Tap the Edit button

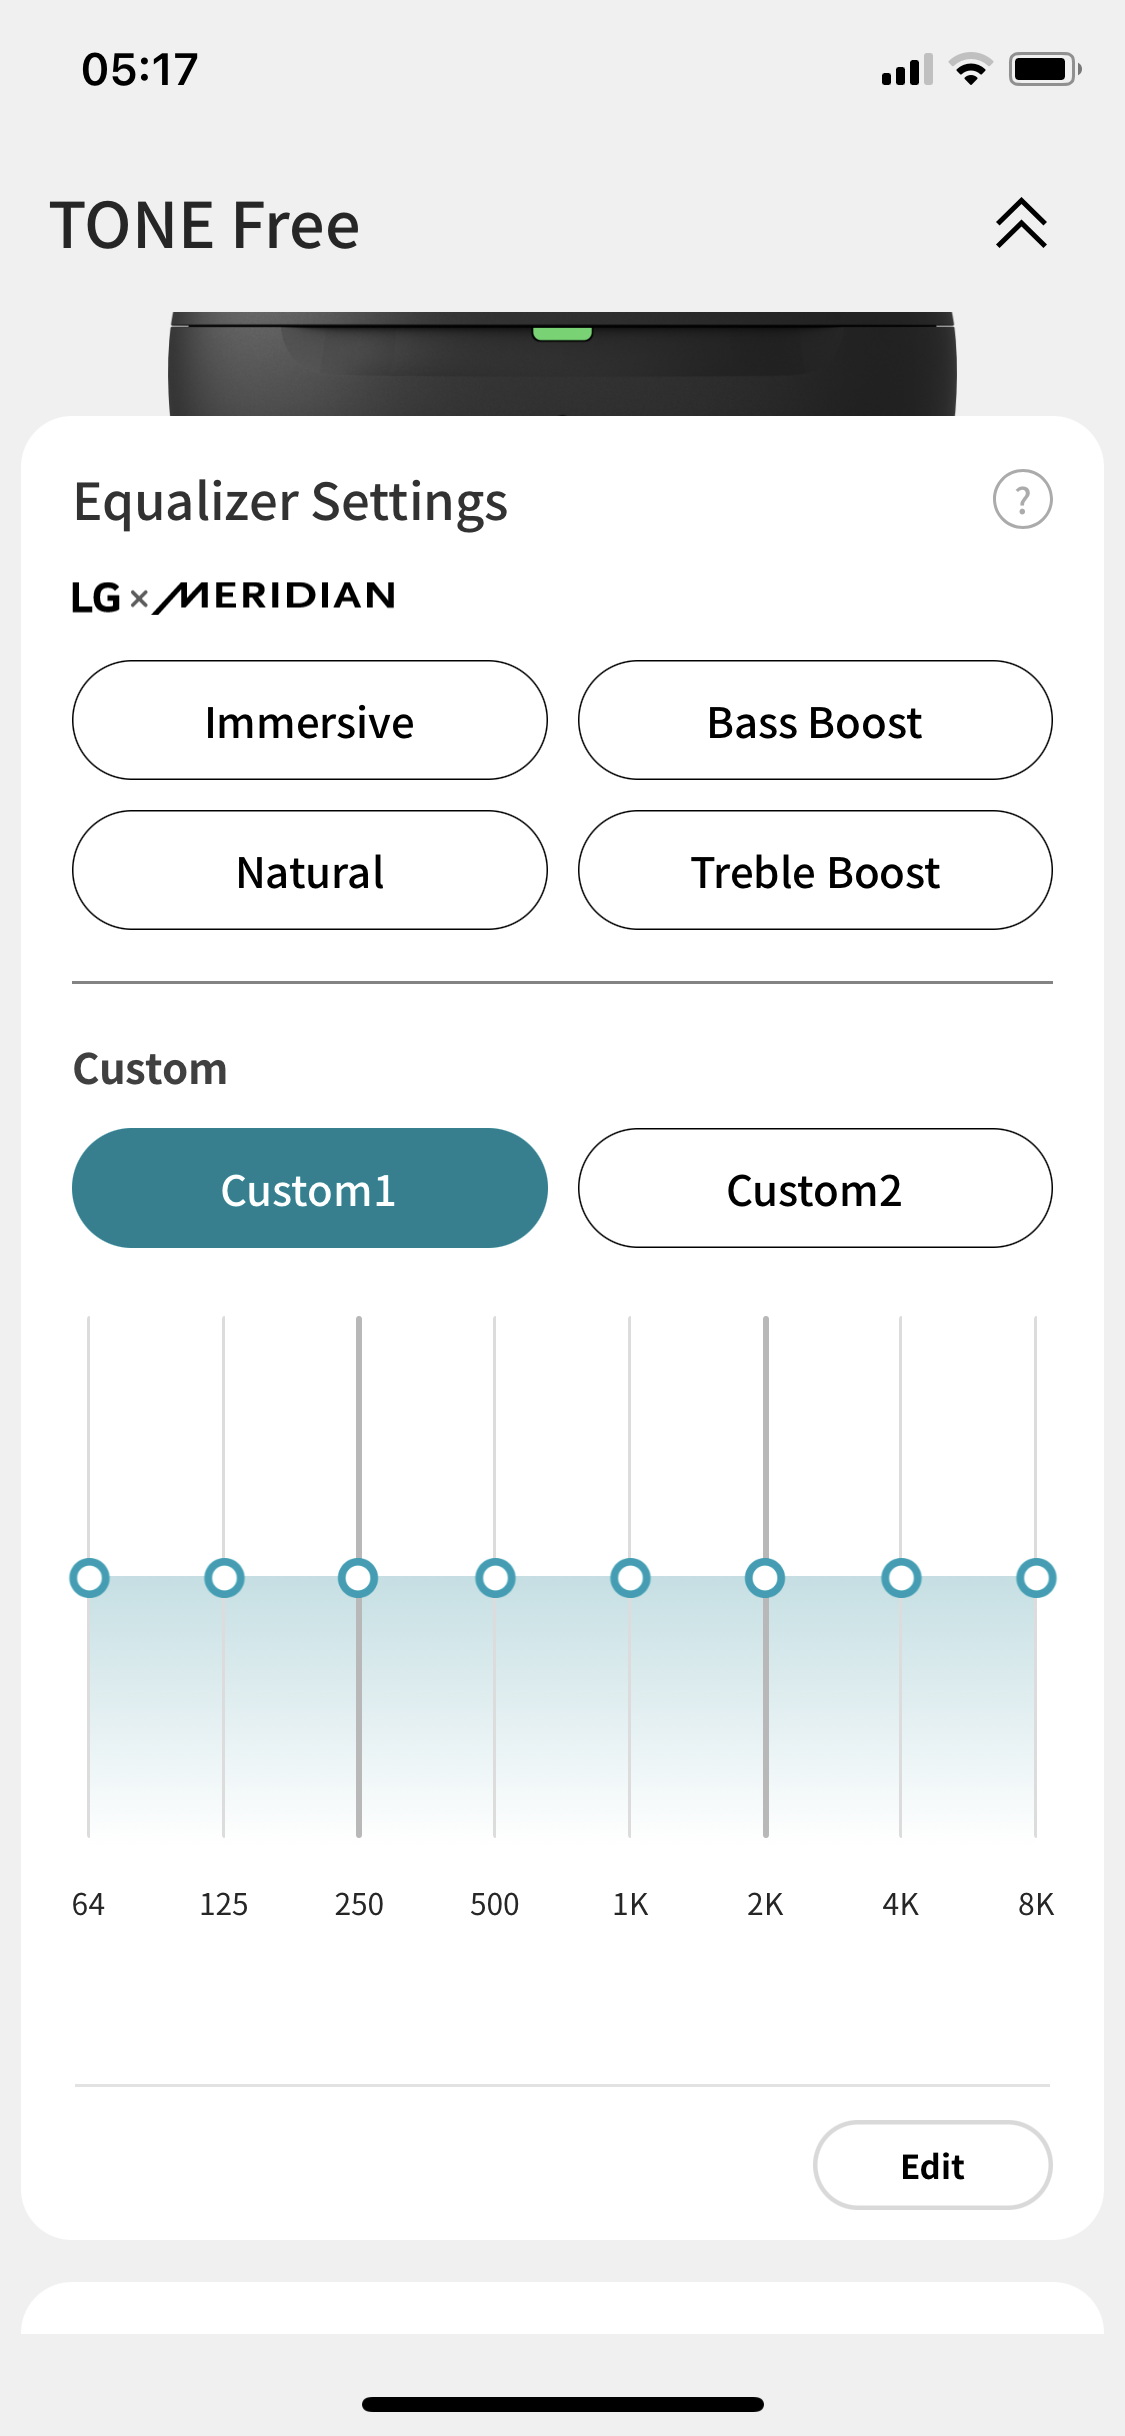[932, 2165]
